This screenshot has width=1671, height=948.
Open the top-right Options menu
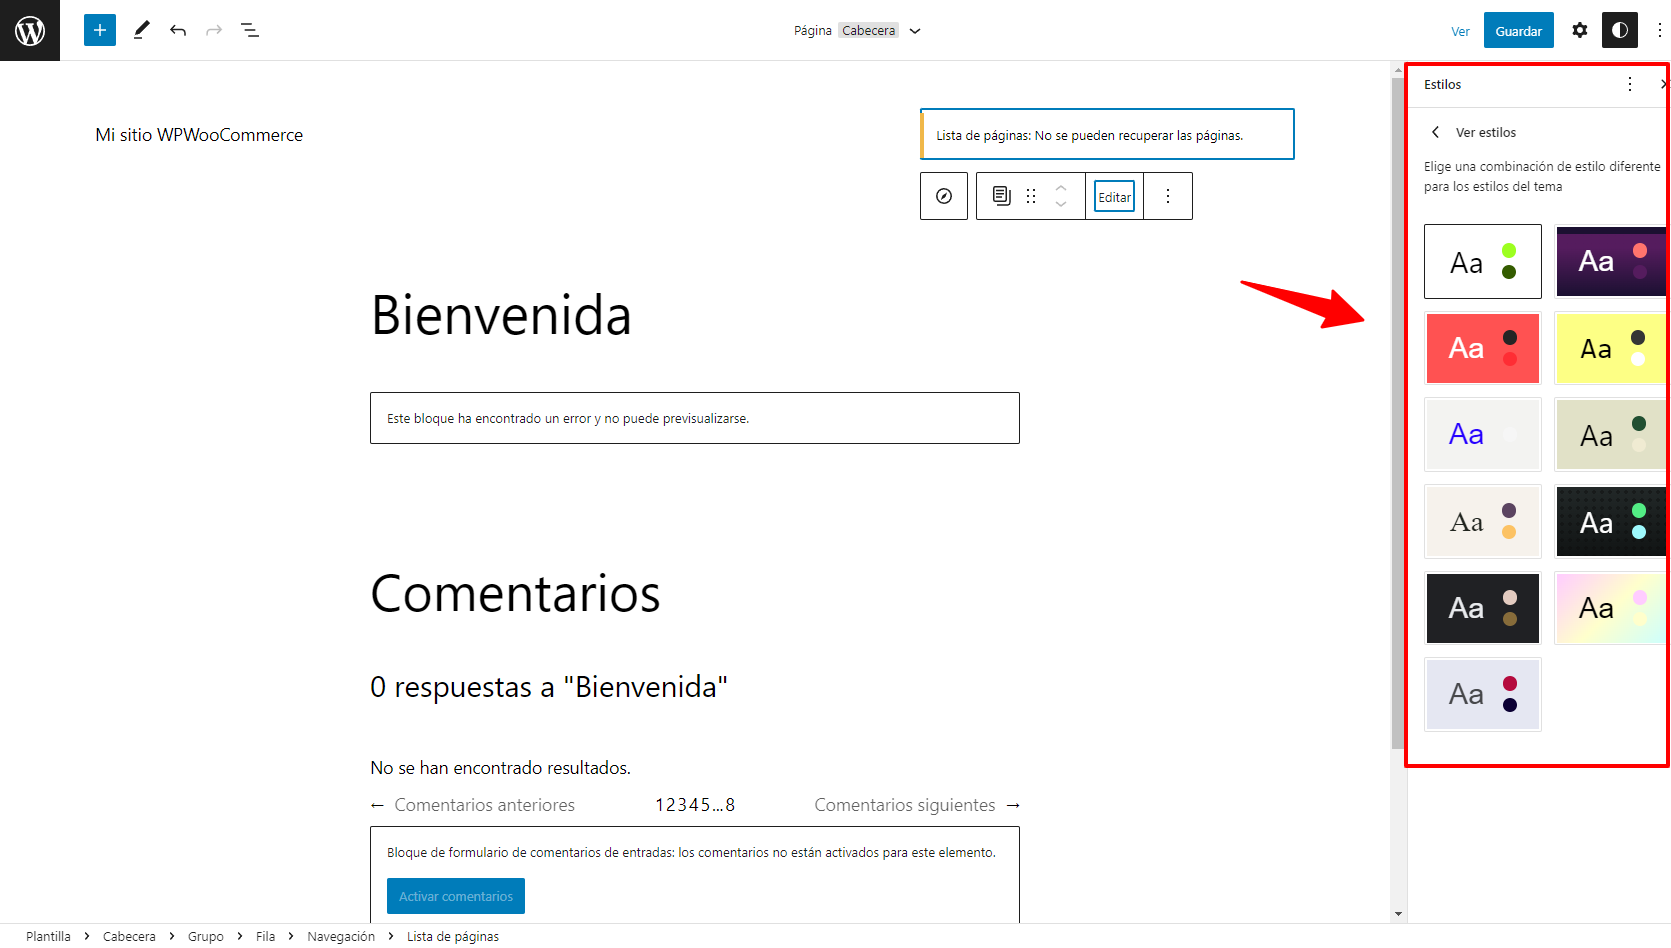point(1659,30)
